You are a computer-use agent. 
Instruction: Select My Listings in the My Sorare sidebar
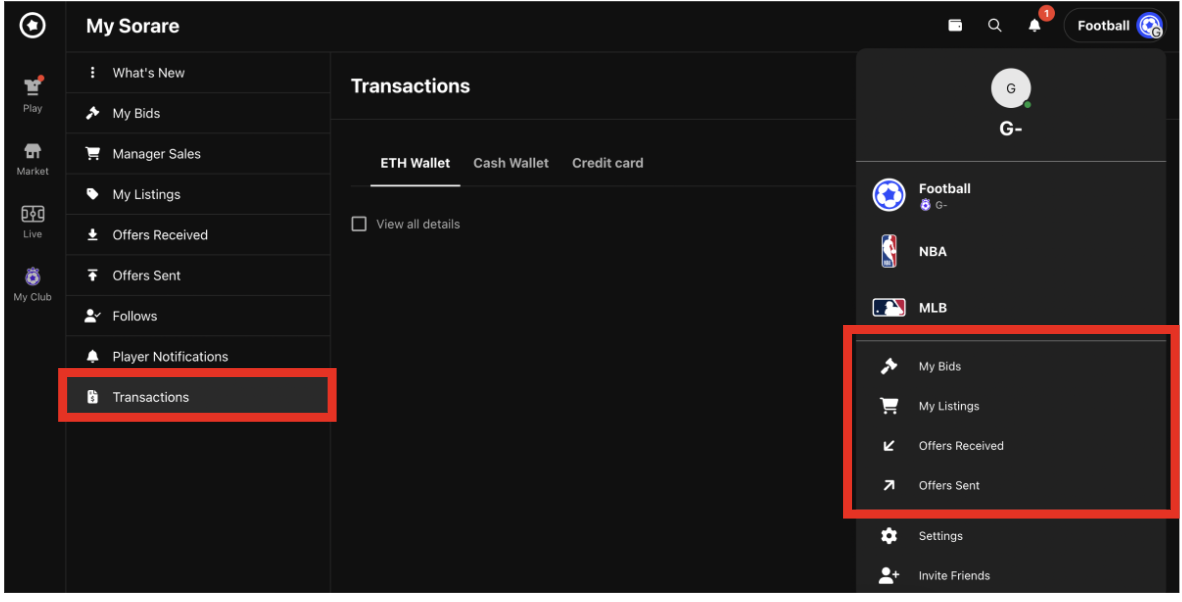[198, 194]
